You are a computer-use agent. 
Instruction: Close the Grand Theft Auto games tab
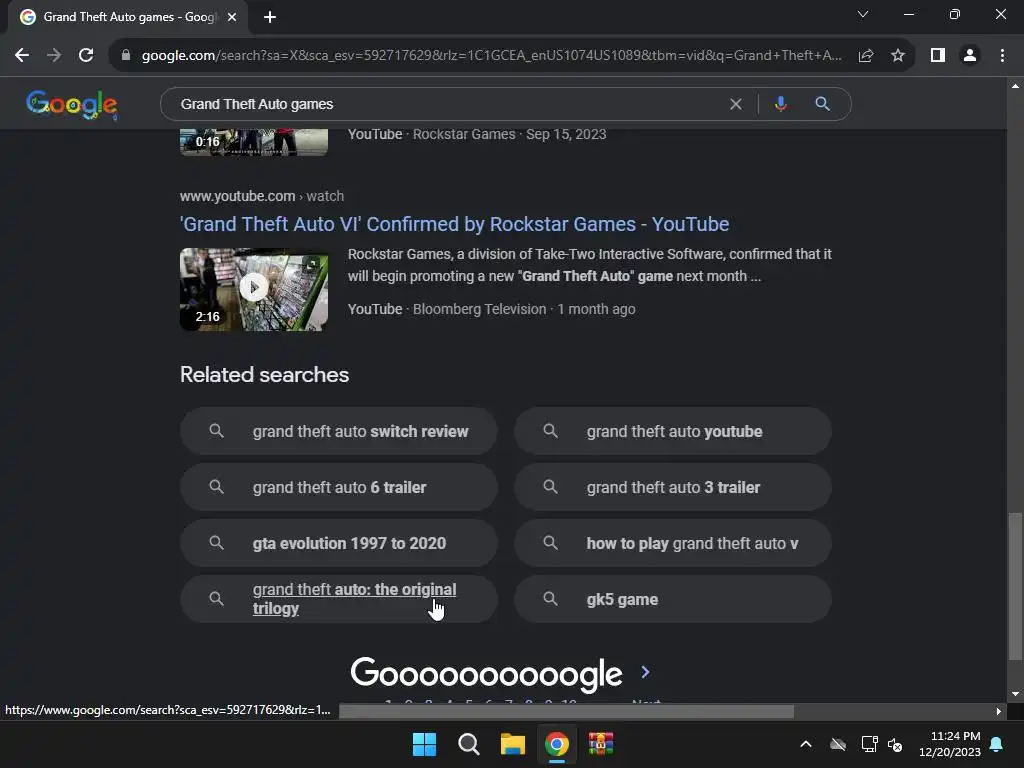click(232, 17)
